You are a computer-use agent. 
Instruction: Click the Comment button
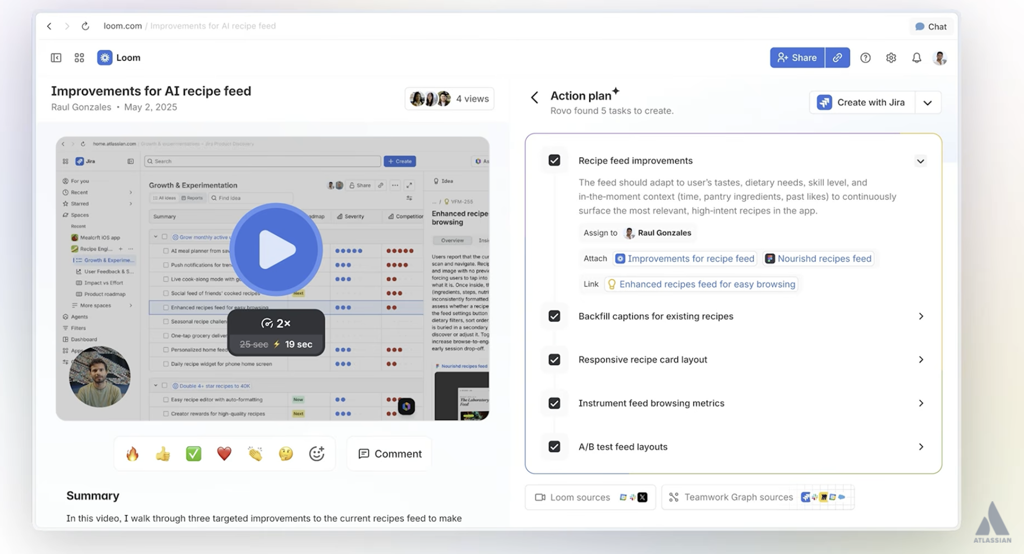click(x=389, y=453)
